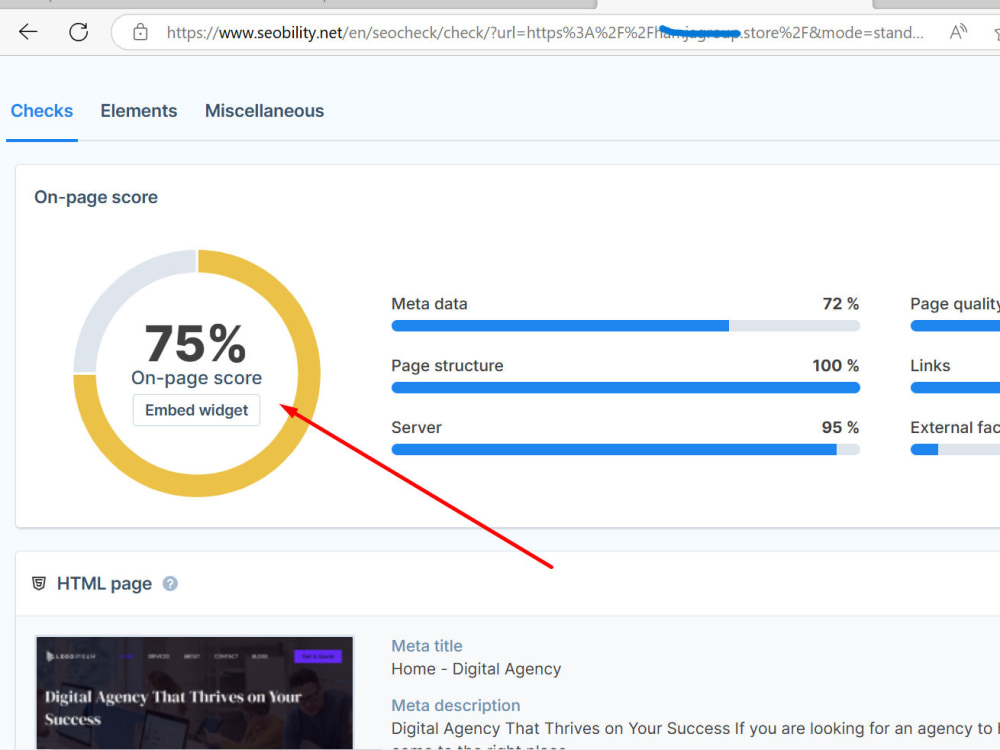The height and width of the screenshot is (750, 1000).
Task: Click the Server progress bar
Action: pyautogui.click(x=626, y=450)
